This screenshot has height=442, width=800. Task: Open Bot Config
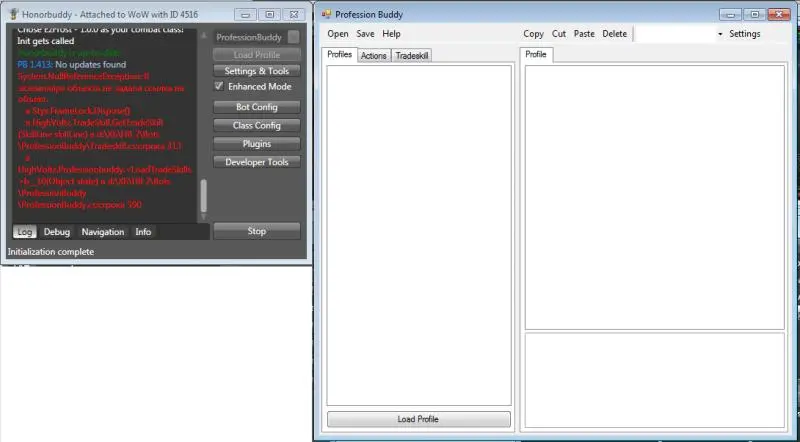coord(257,107)
